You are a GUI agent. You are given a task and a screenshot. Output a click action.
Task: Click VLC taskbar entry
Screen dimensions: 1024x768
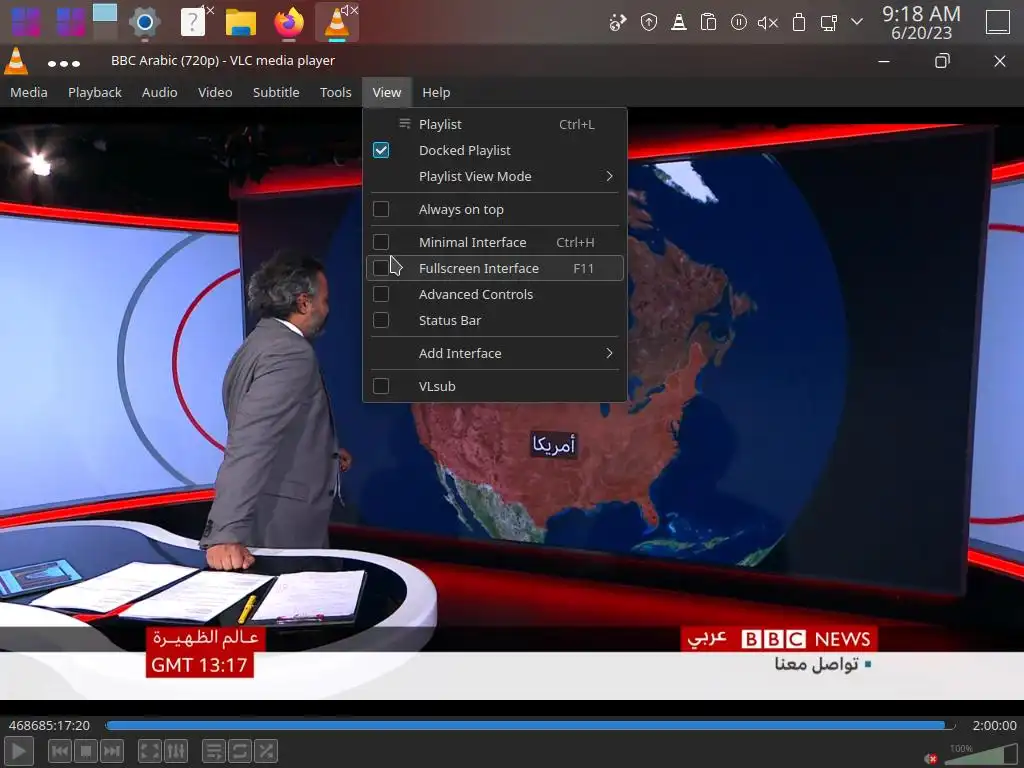click(337, 22)
